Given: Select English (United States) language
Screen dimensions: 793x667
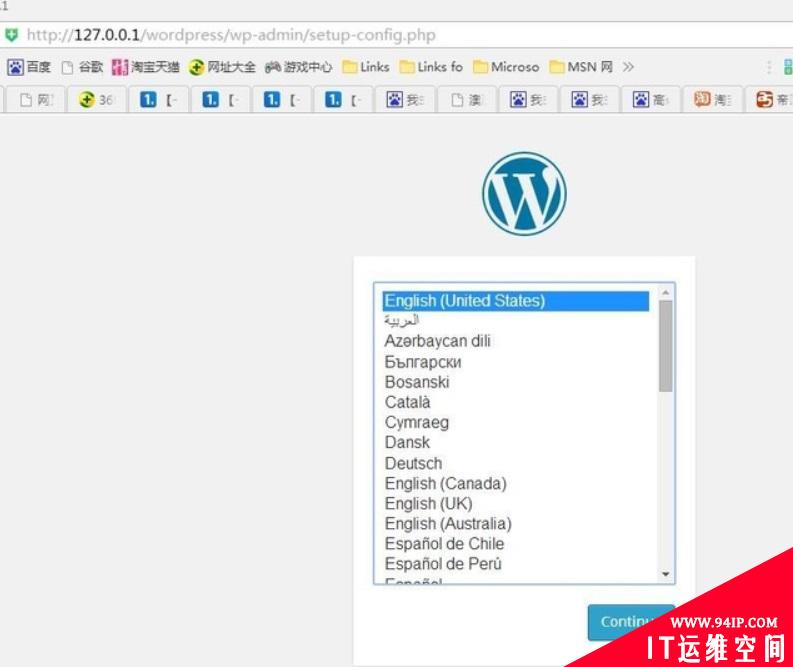Looking at the screenshot, I should 516,301.
